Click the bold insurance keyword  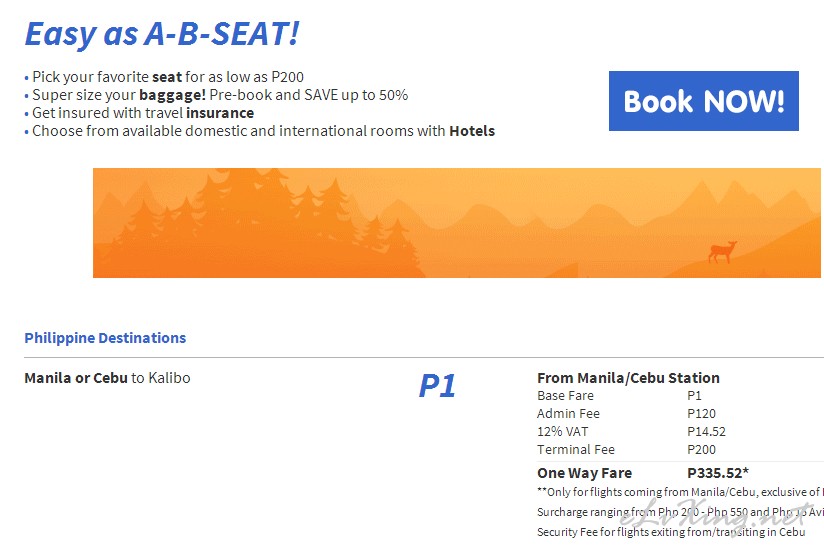coord(220,113)
